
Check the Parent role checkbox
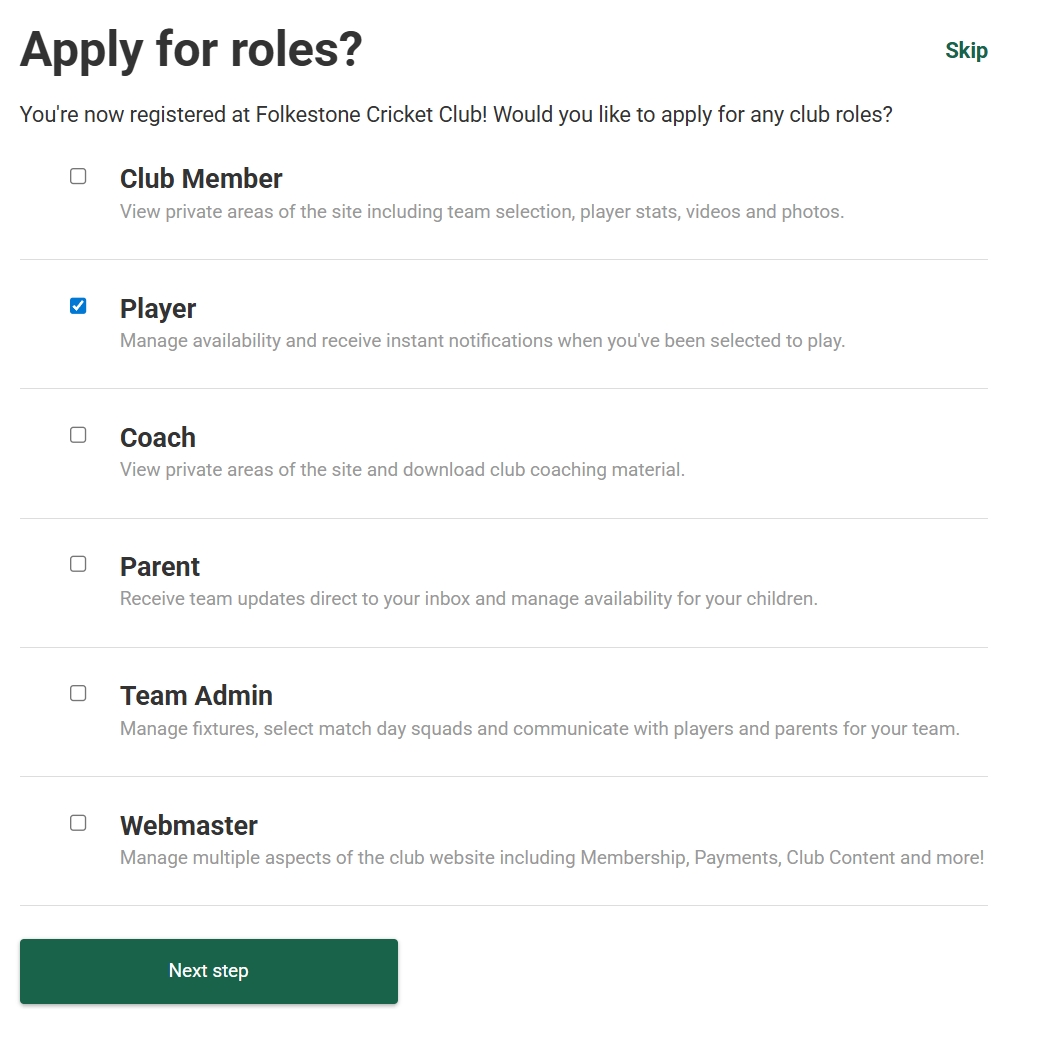tap(78, 564)
